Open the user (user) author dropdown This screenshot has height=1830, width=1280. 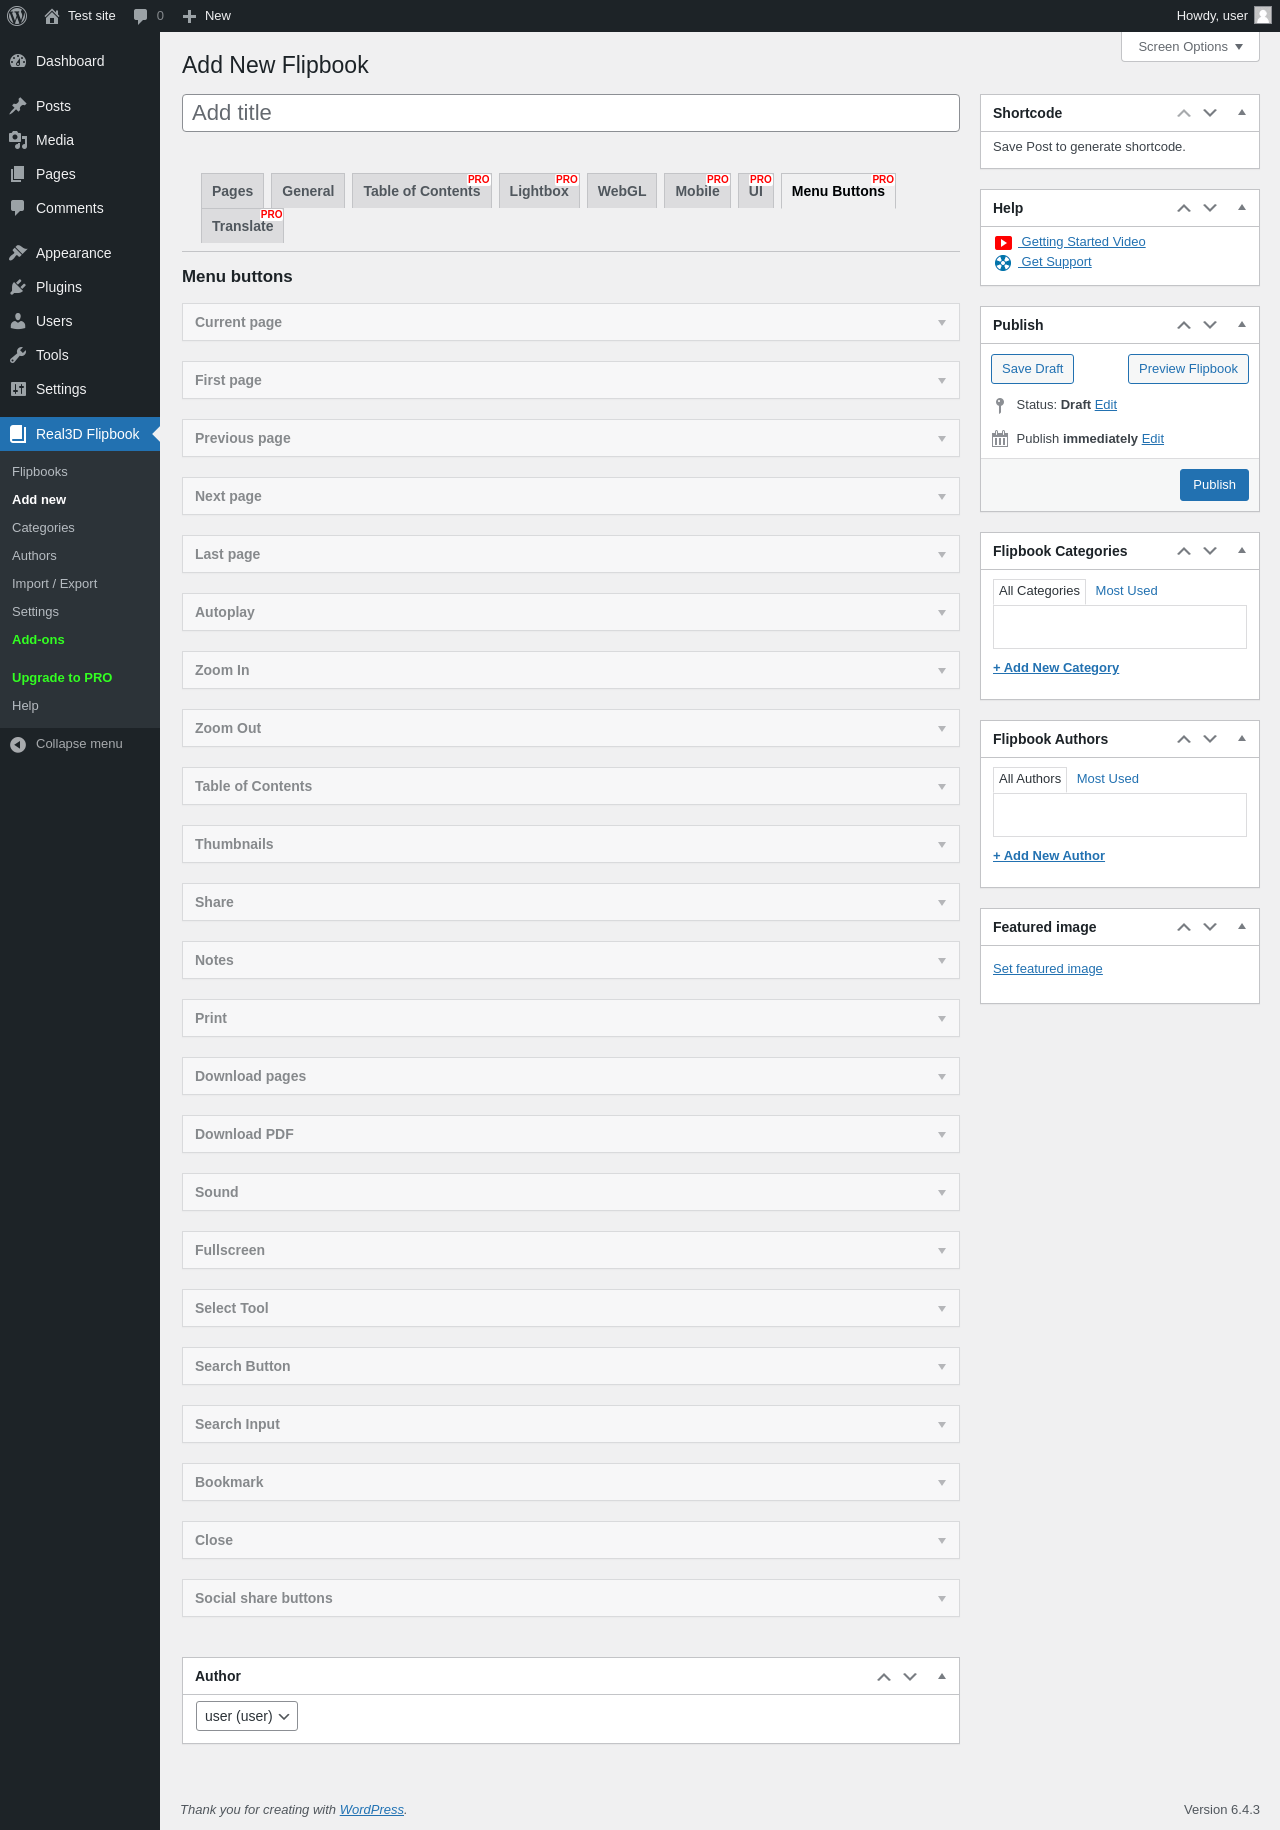click(x=247, y=1716)
